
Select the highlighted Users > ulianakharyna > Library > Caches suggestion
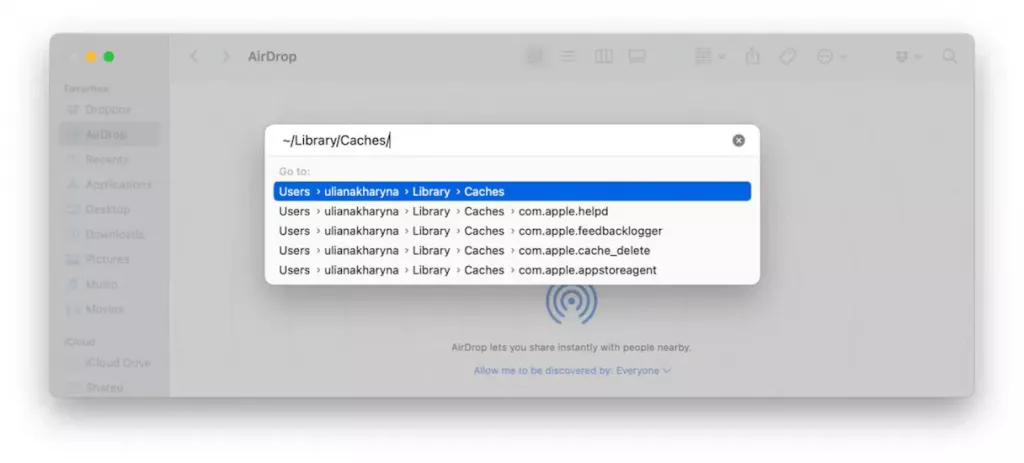(512, 191)
